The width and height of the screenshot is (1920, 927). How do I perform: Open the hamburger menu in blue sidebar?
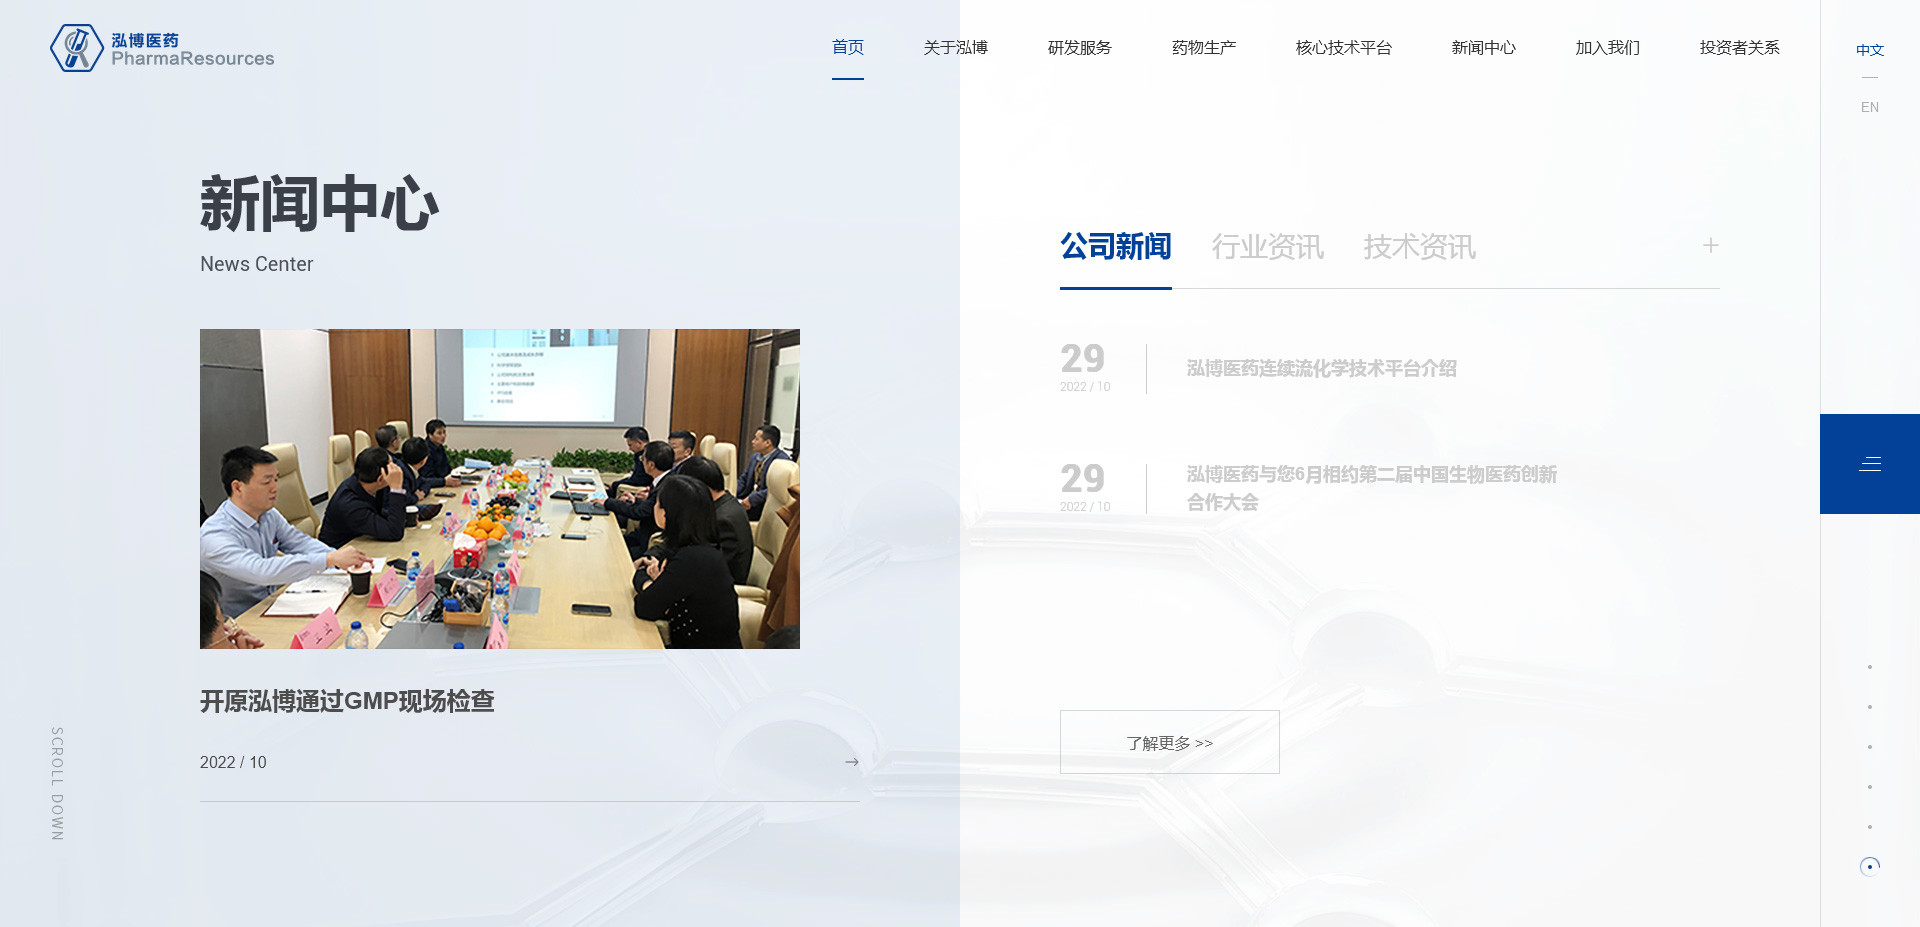click(1869, 464)
